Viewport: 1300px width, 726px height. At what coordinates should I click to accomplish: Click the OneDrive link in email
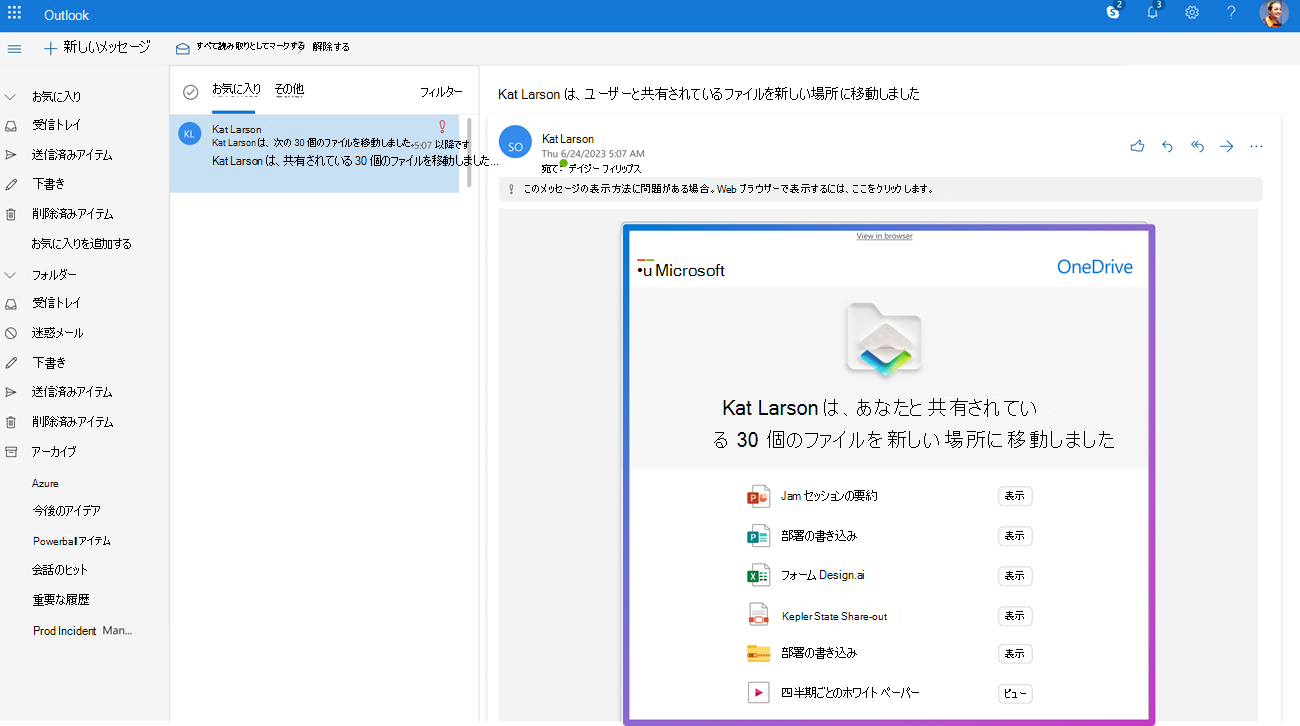[x=1095, y=267]
